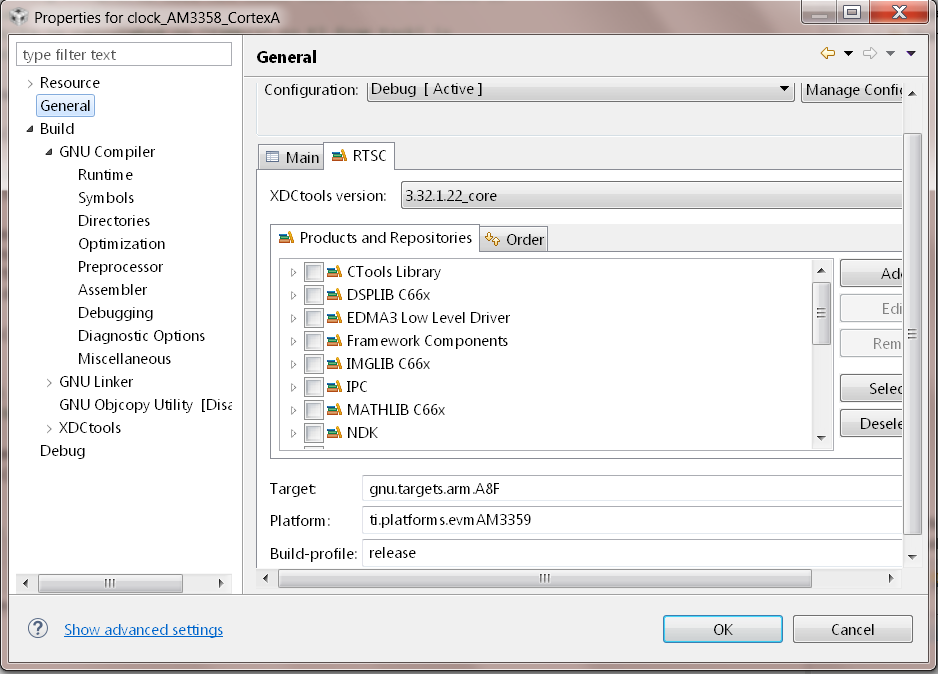938x674 pixels.
Task: Click the forward navigation arrow icon
Action: (x=869, y=54)
